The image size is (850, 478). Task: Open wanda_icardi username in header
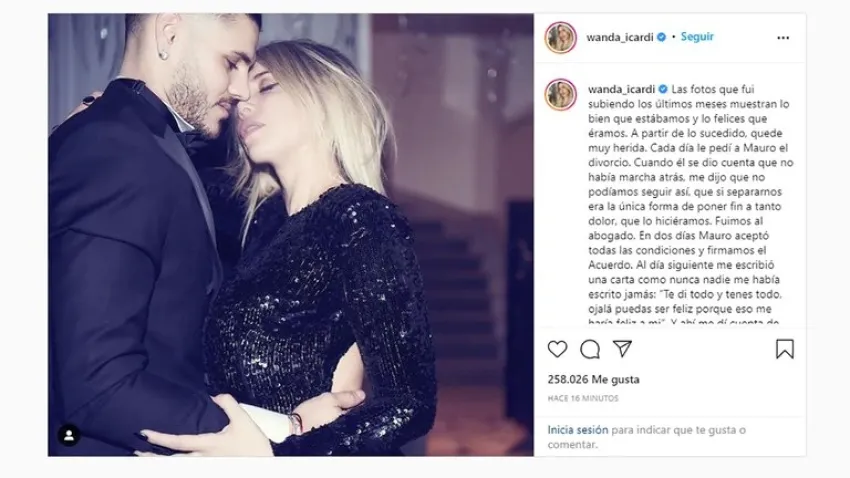pos(620,37)
